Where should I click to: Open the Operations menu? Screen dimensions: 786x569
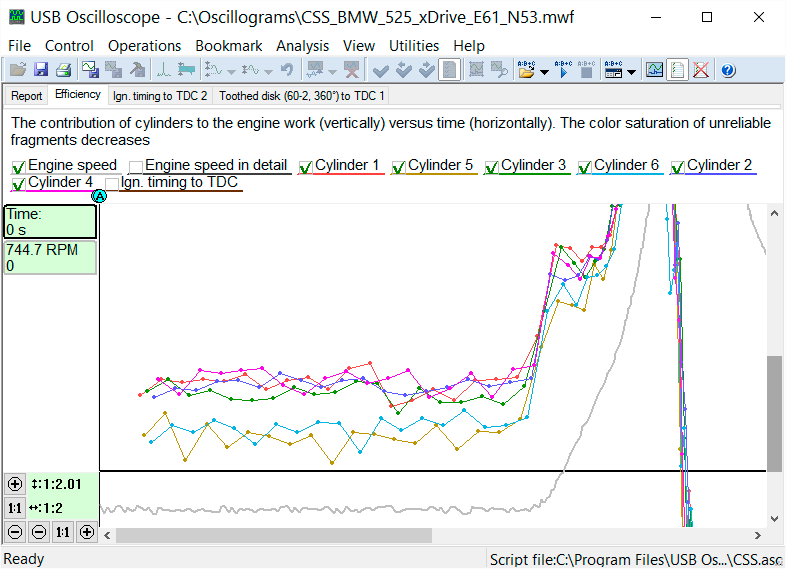(144, 46)
